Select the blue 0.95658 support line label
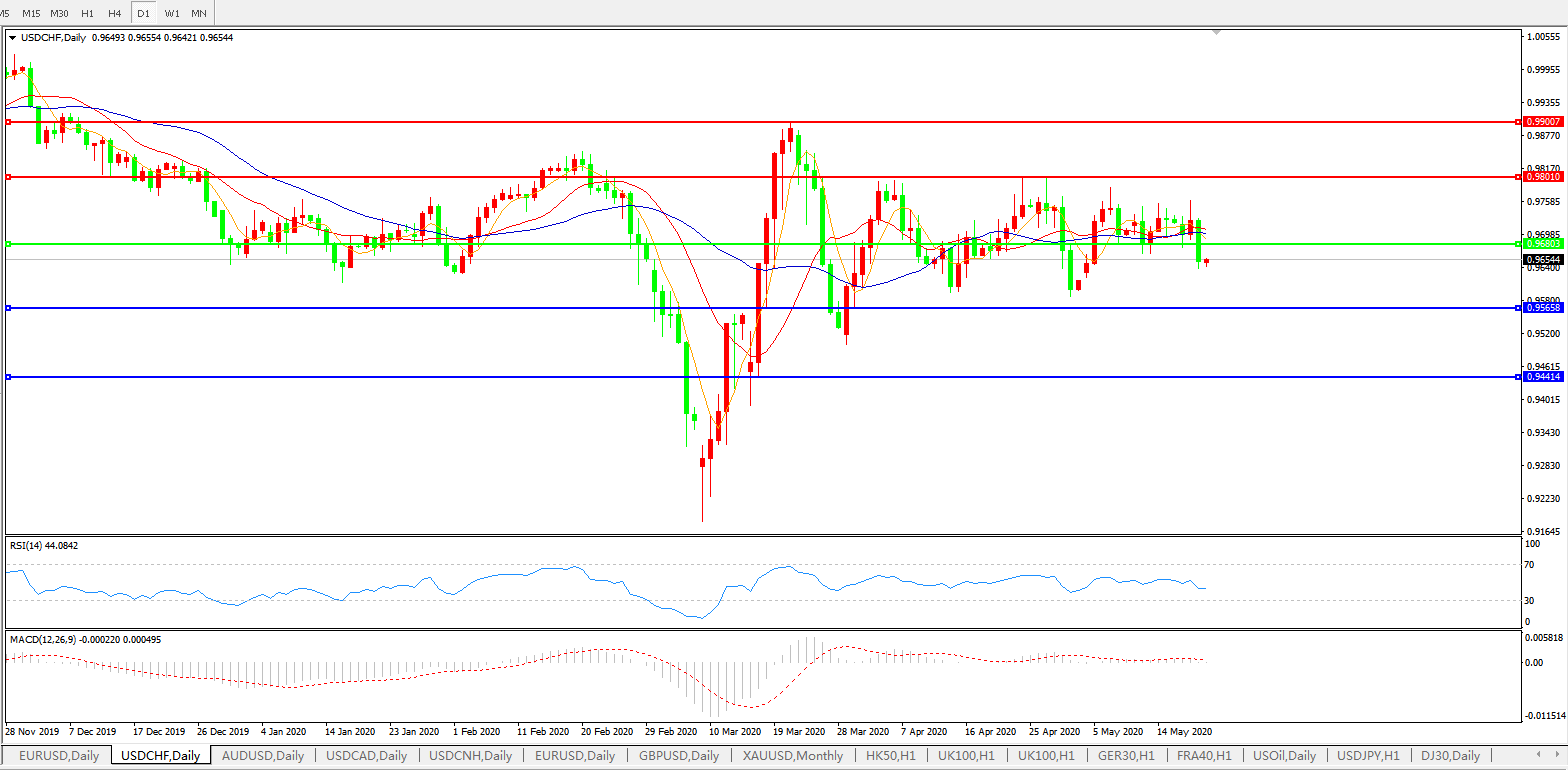The image size is (1568, 770). point(1542,308)
